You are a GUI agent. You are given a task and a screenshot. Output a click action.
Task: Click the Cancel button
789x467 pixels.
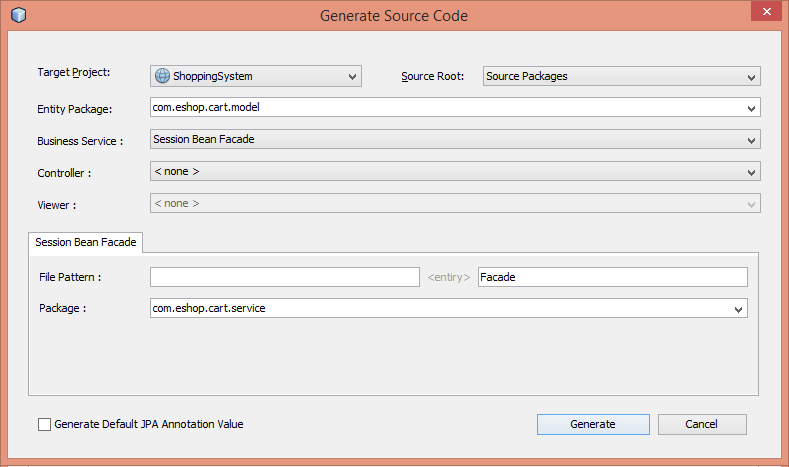point(701,424)
